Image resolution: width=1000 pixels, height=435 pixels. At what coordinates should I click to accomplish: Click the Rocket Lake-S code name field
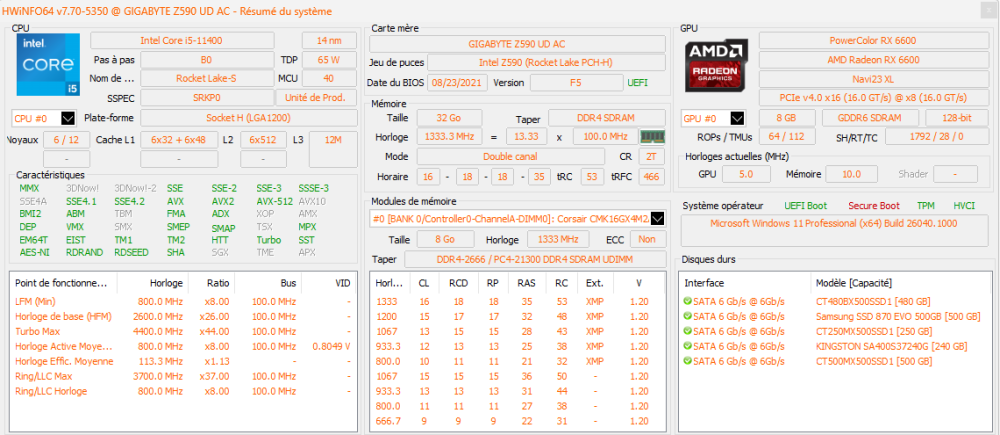point(207,78)
